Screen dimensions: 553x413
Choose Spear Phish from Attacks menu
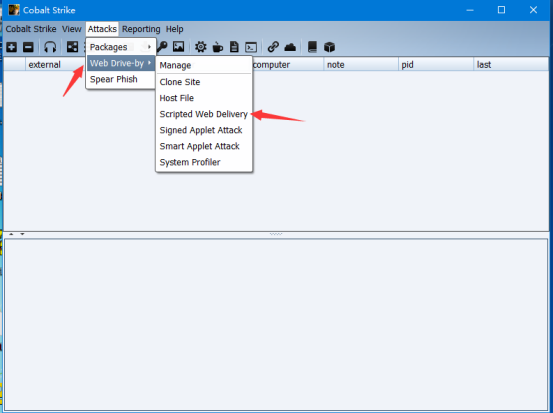click(121, 79)
